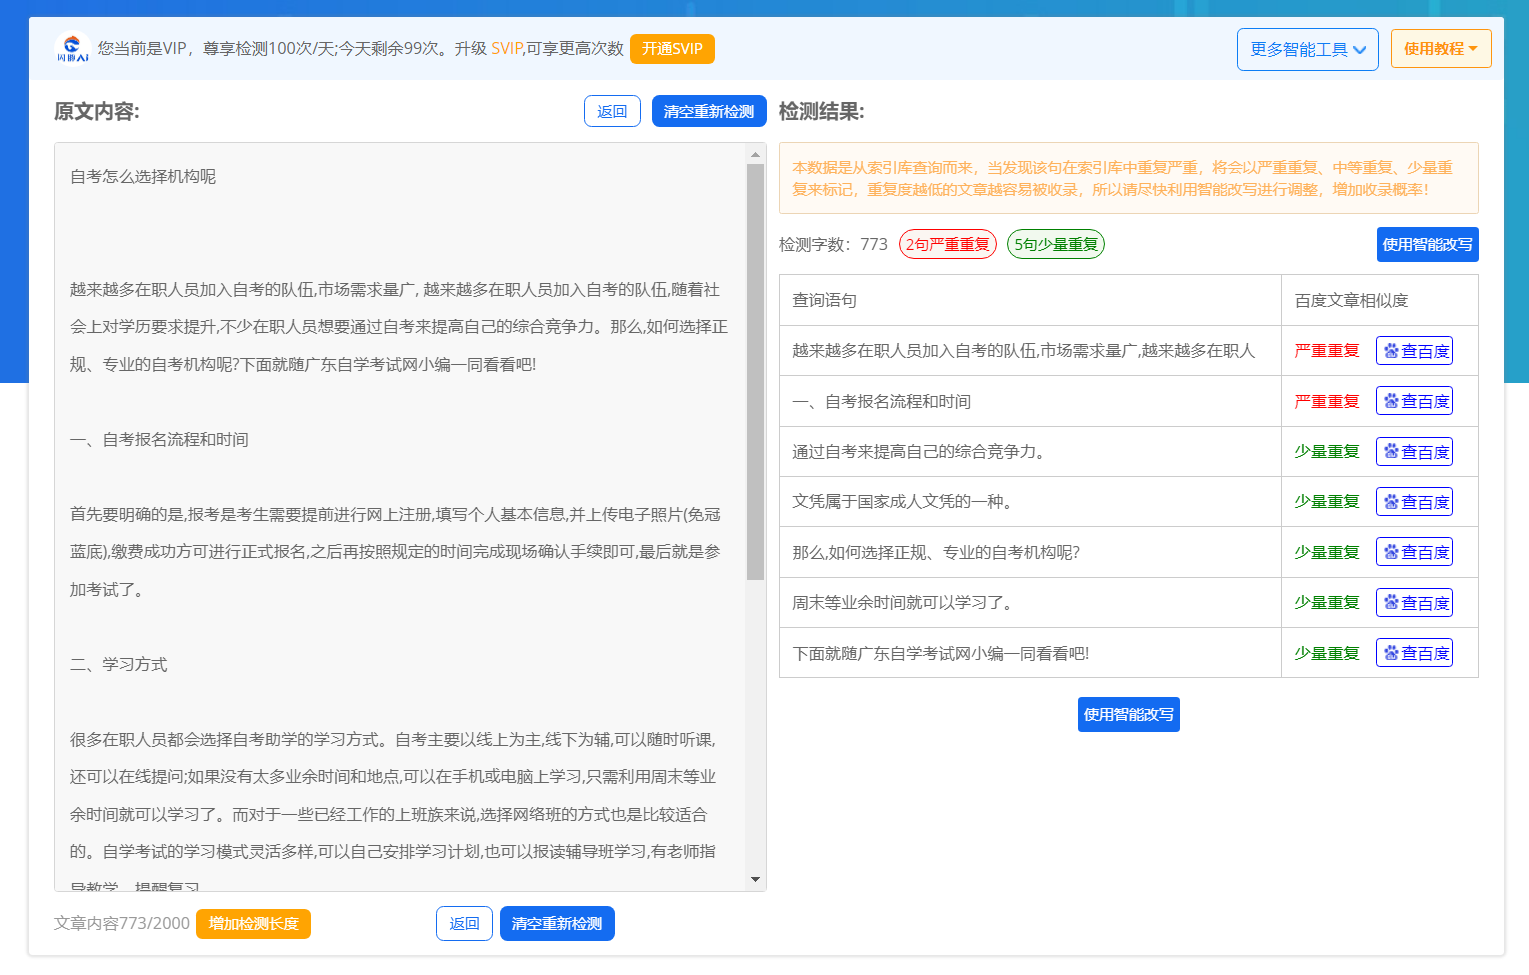Click the 使用智能改写 button below the results table
This screenshot has width=1529, height=975.
click(1129, 715)
